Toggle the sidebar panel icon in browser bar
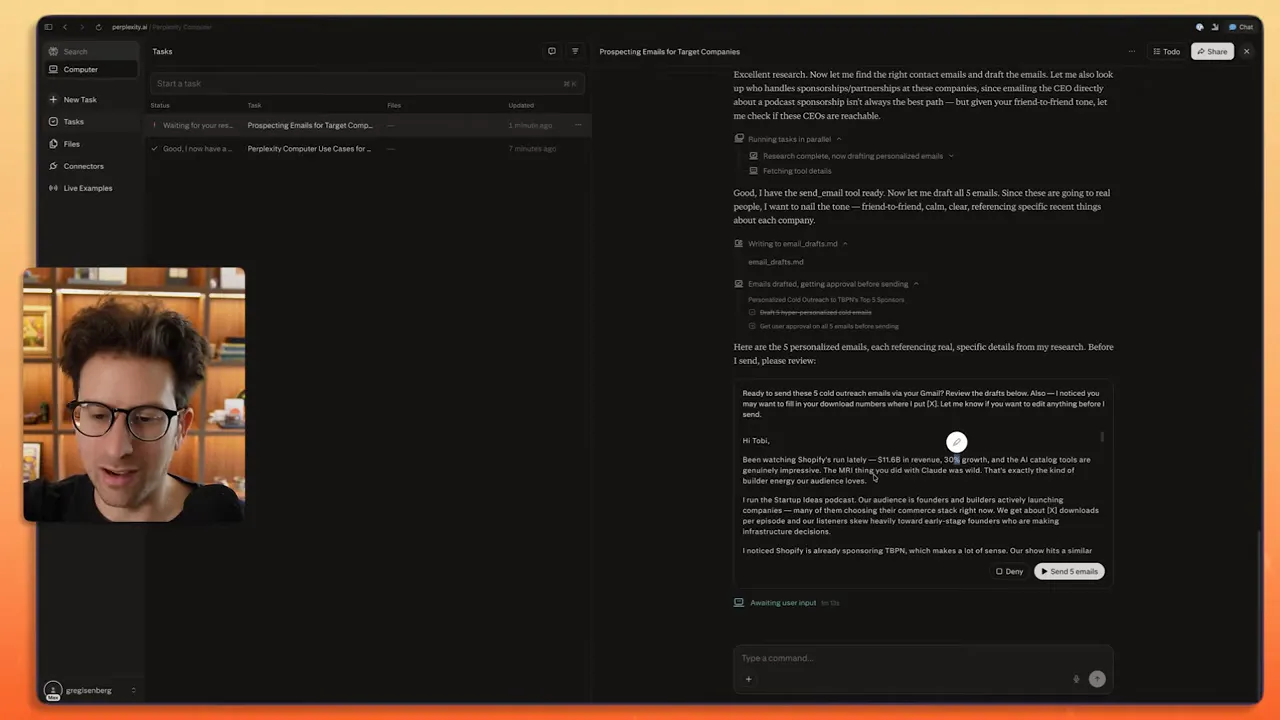1280x720 pixels. (48, 27)
